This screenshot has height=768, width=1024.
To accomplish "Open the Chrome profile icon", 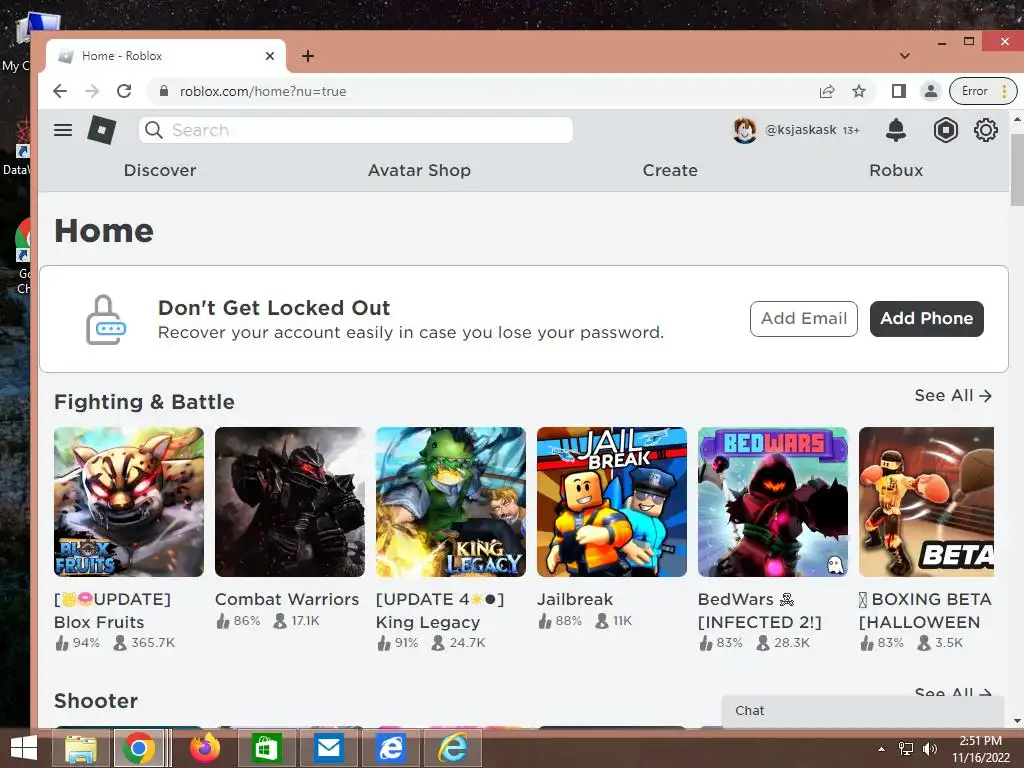I will pyautogui.click(x=931, y=91).
